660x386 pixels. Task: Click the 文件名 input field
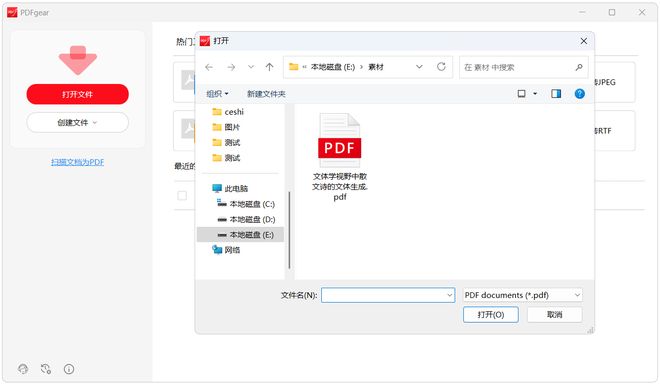pyautogui.click(x=388, y=295)
